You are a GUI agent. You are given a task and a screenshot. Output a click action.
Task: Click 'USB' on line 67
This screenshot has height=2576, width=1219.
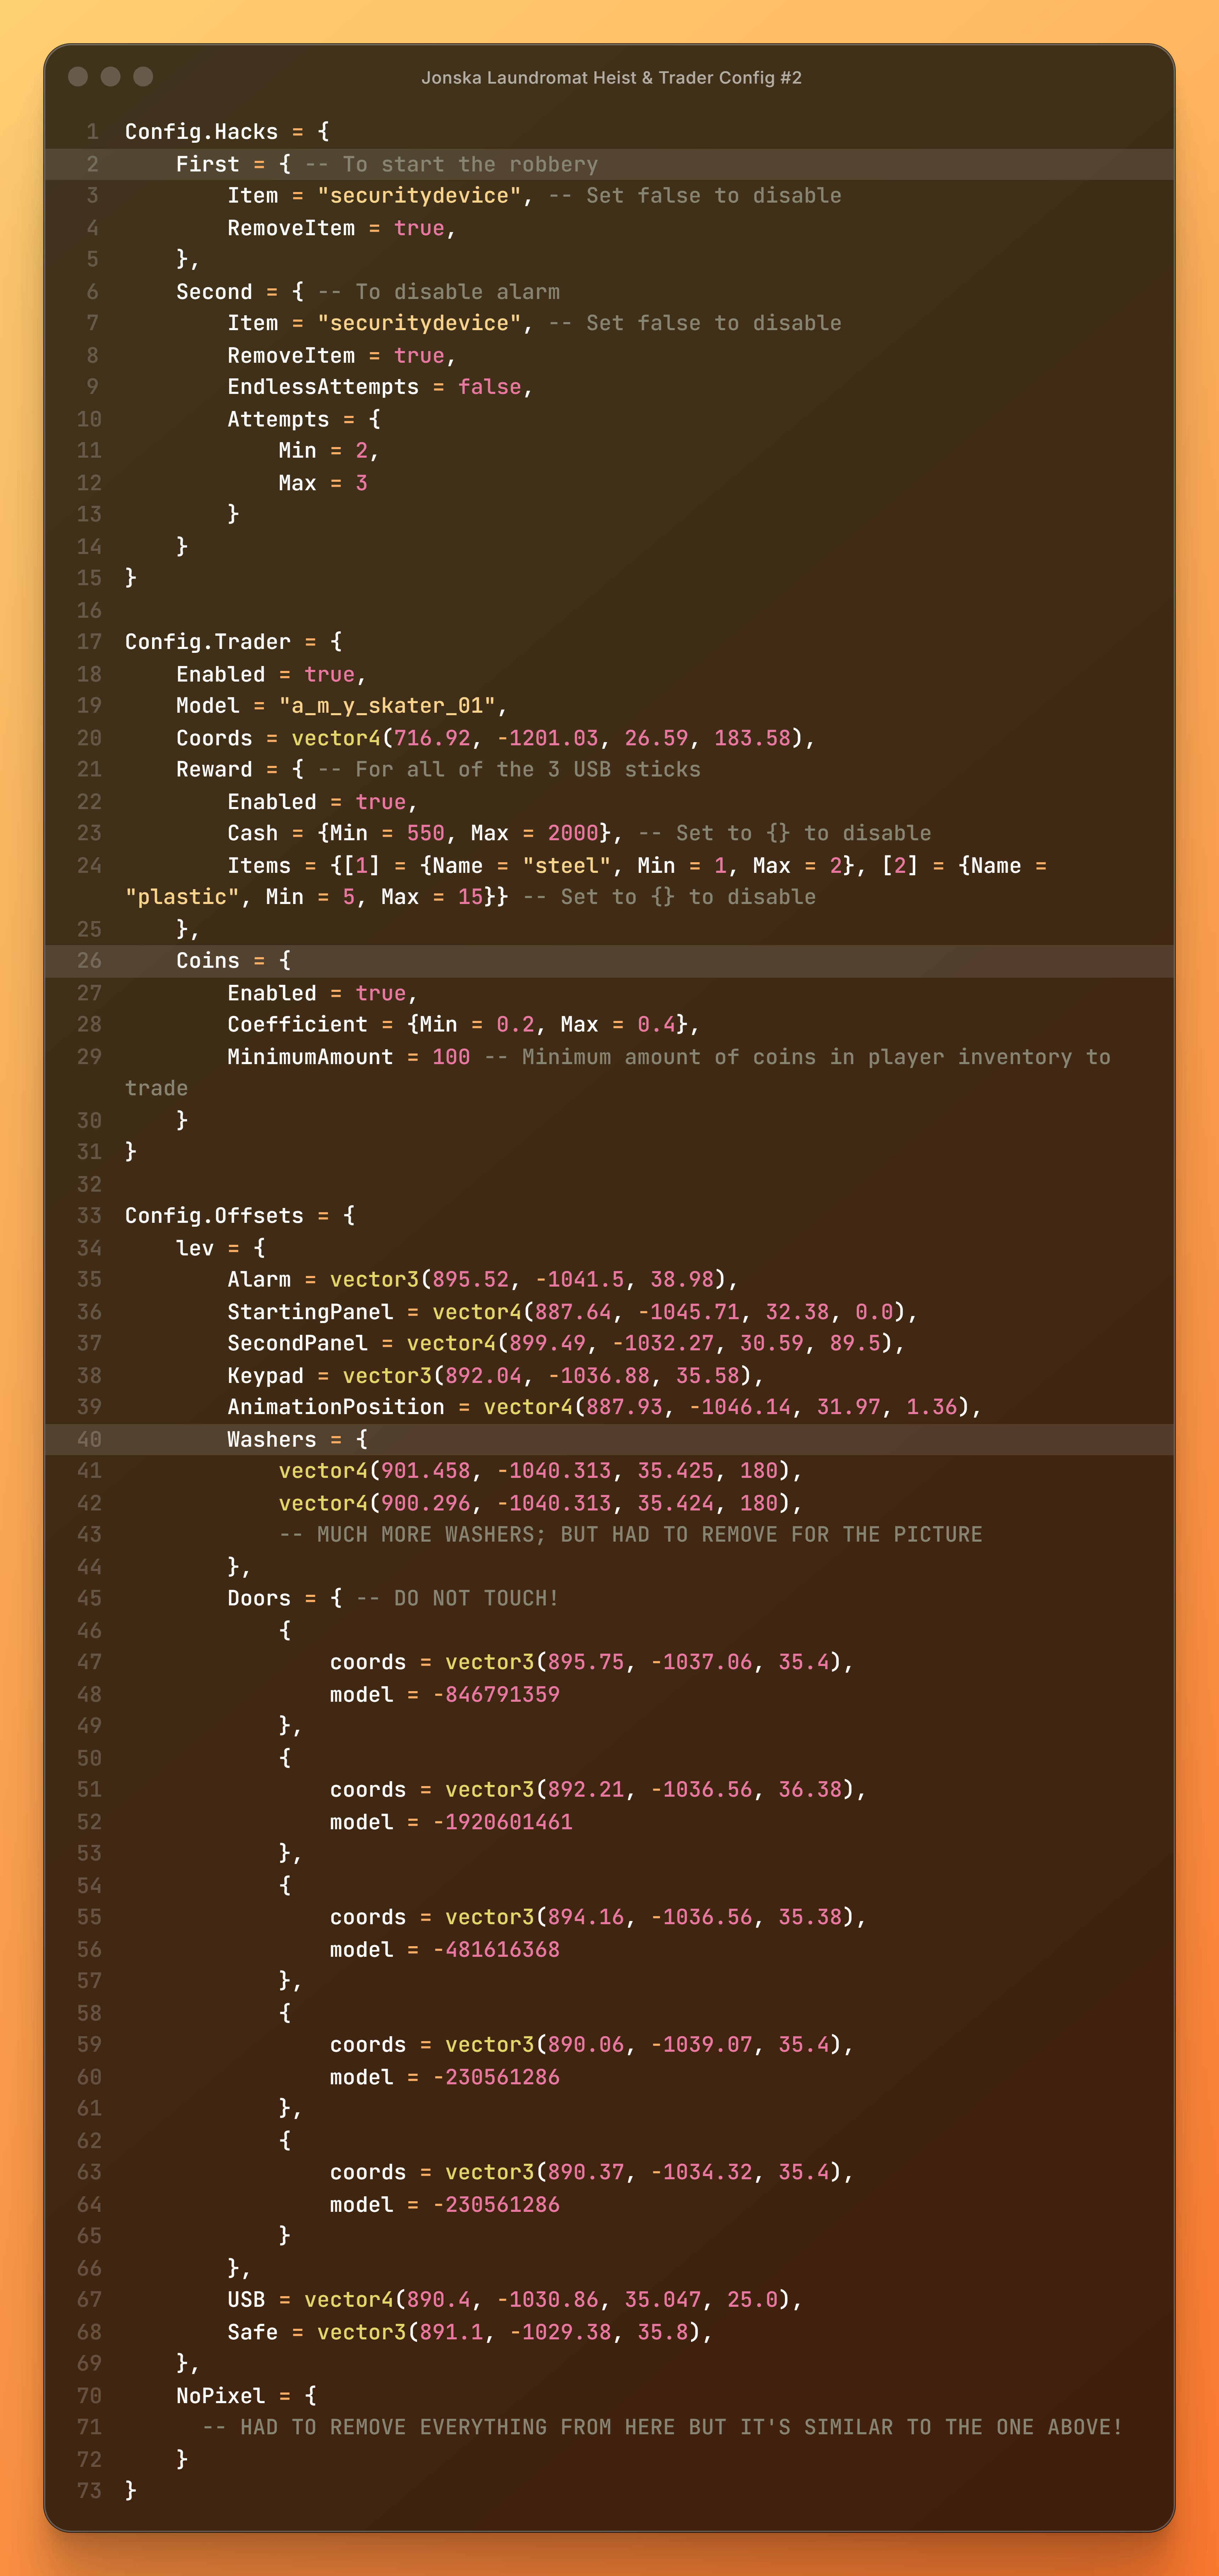(246, 2300)
